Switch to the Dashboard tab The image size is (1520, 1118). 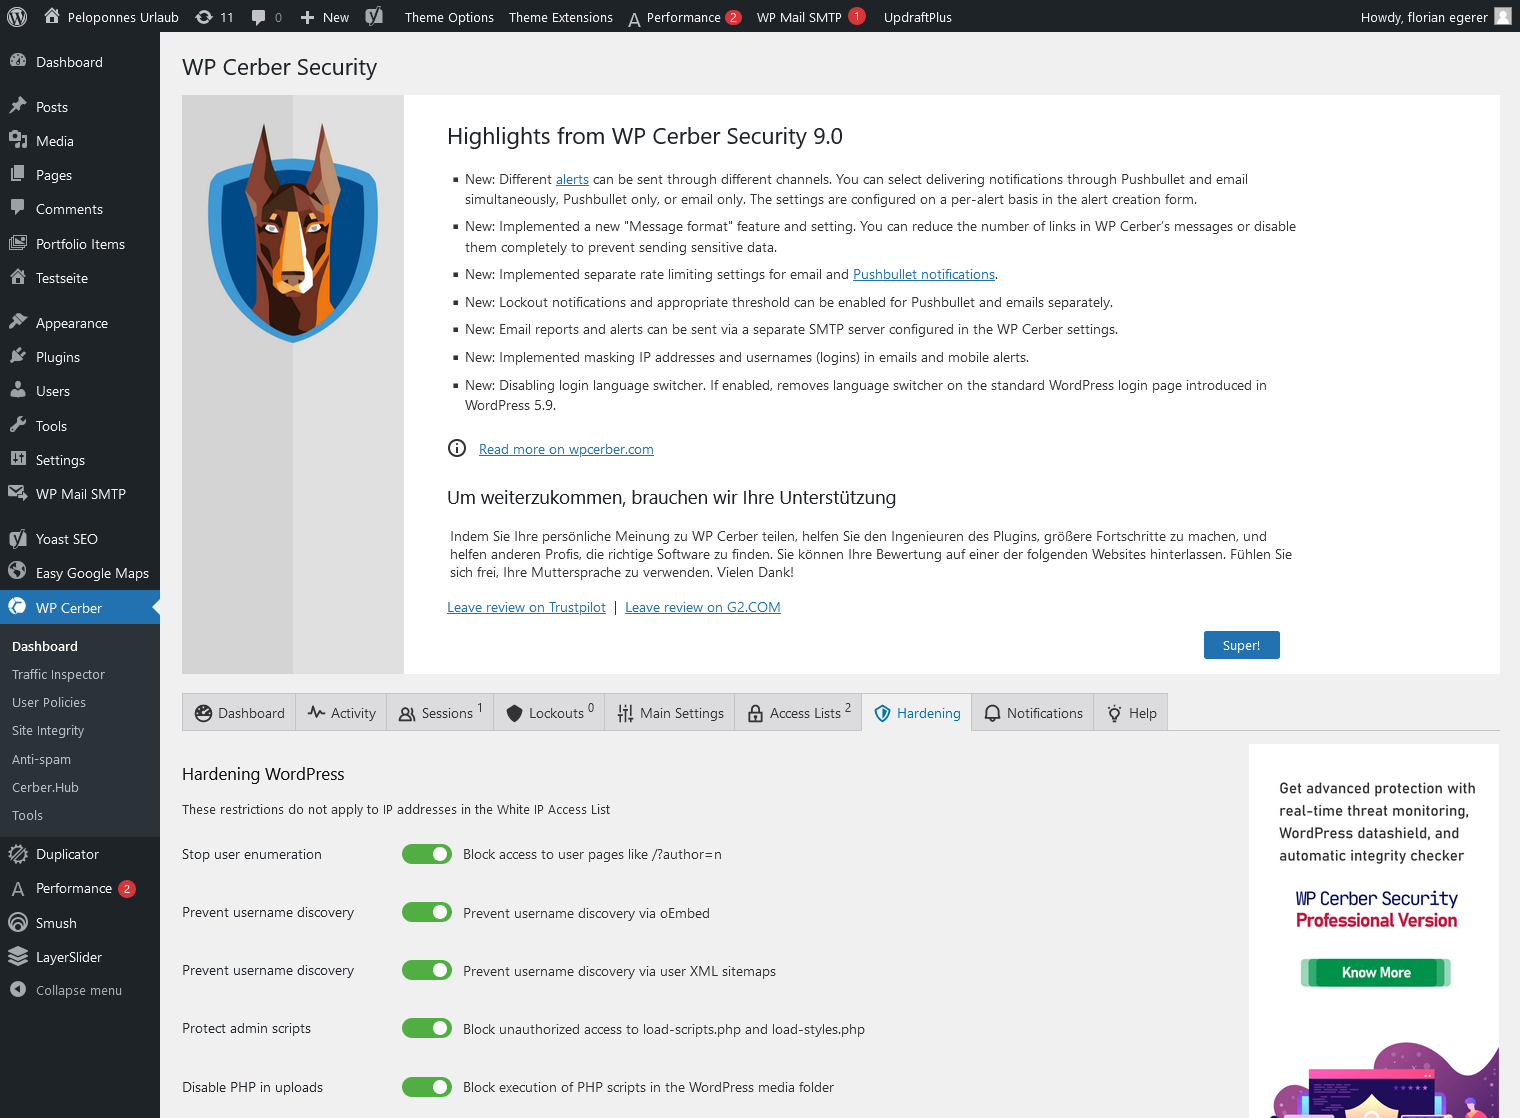tap(239, 713)
